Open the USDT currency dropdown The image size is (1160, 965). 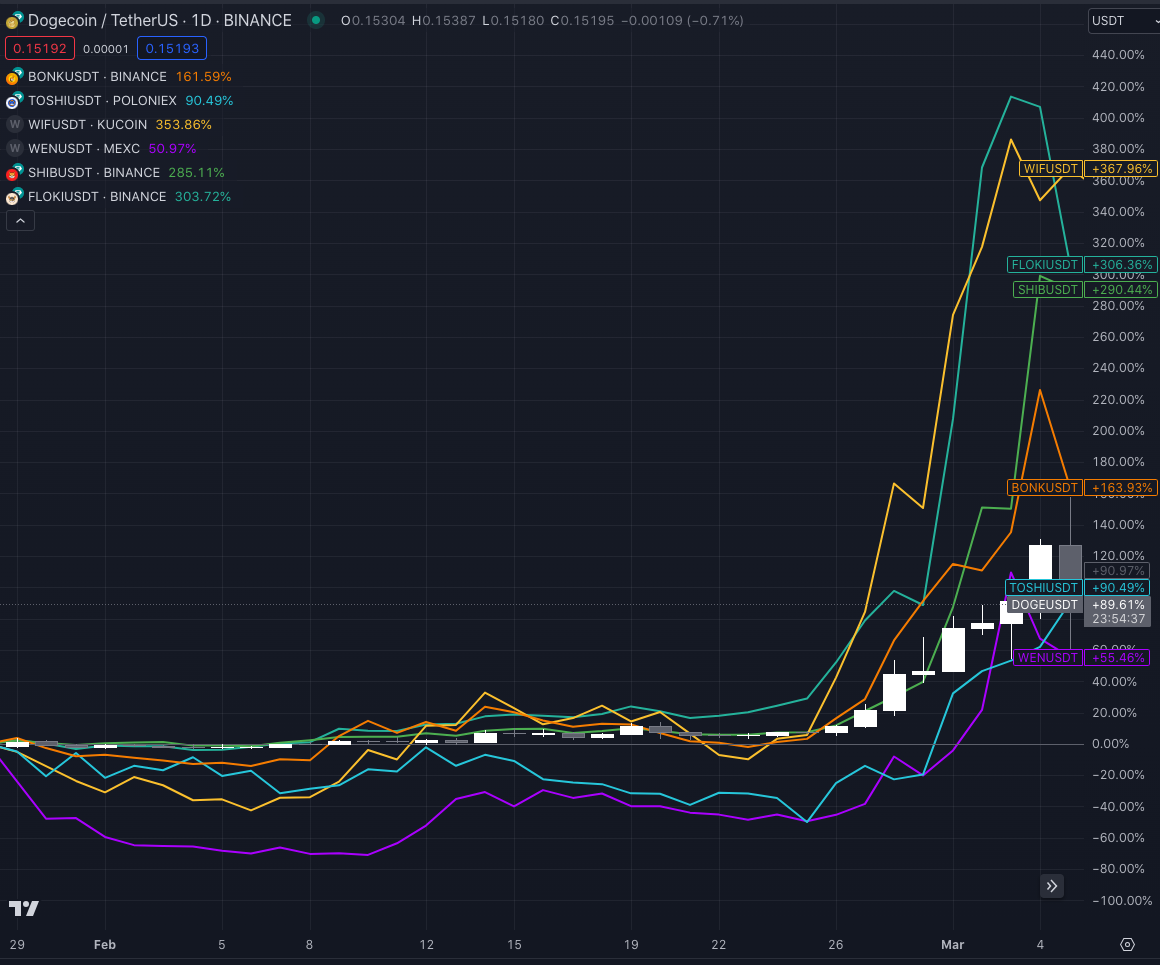point(1124,21)
